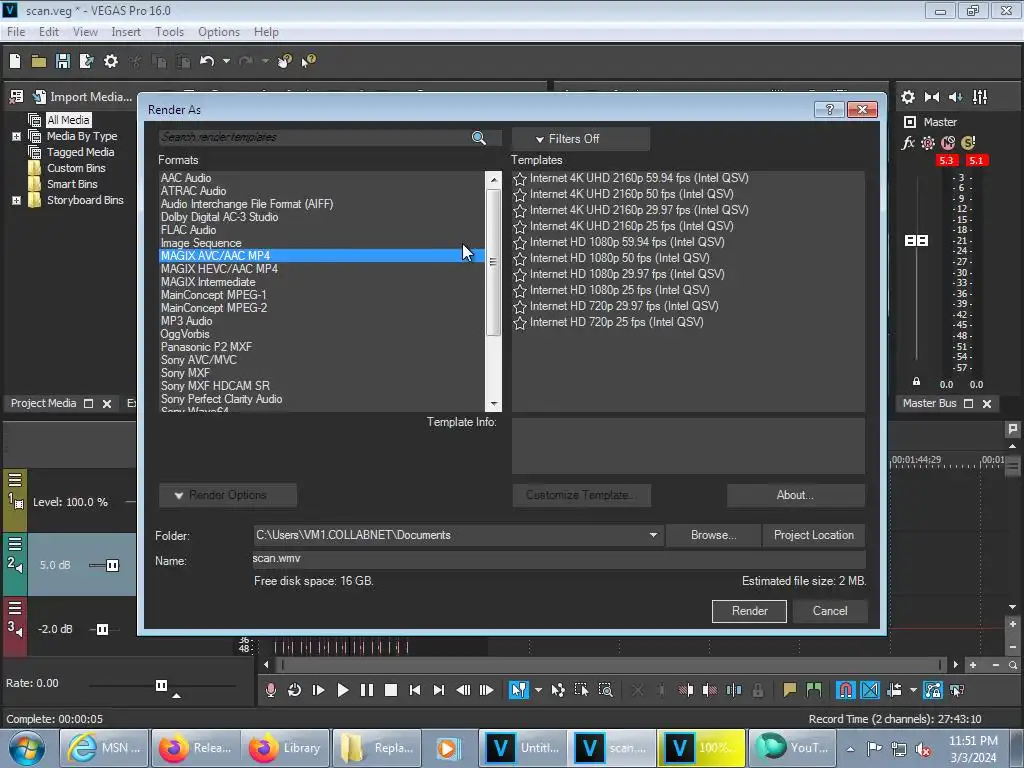
Task: Open the Undo history dropdown arrow
Action: (x=226, y=61)
